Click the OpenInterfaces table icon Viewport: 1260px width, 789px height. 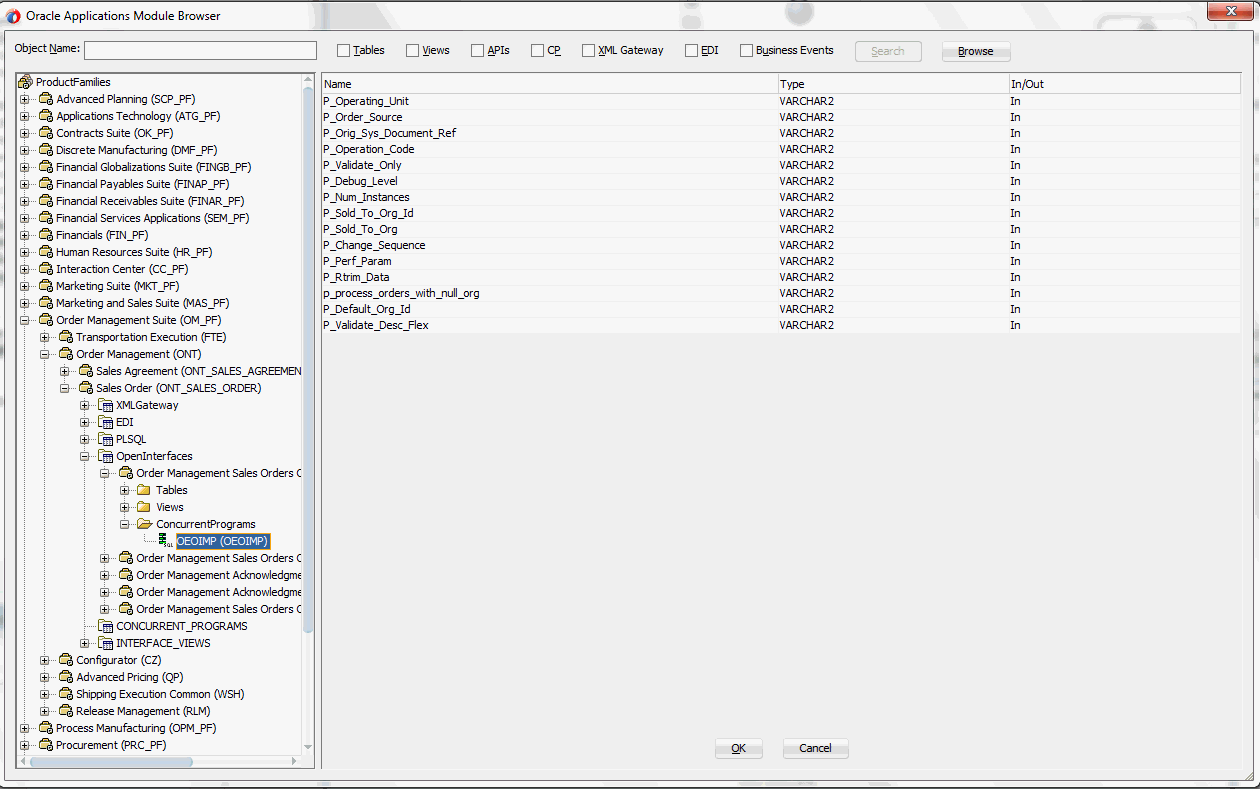(106, 456)
